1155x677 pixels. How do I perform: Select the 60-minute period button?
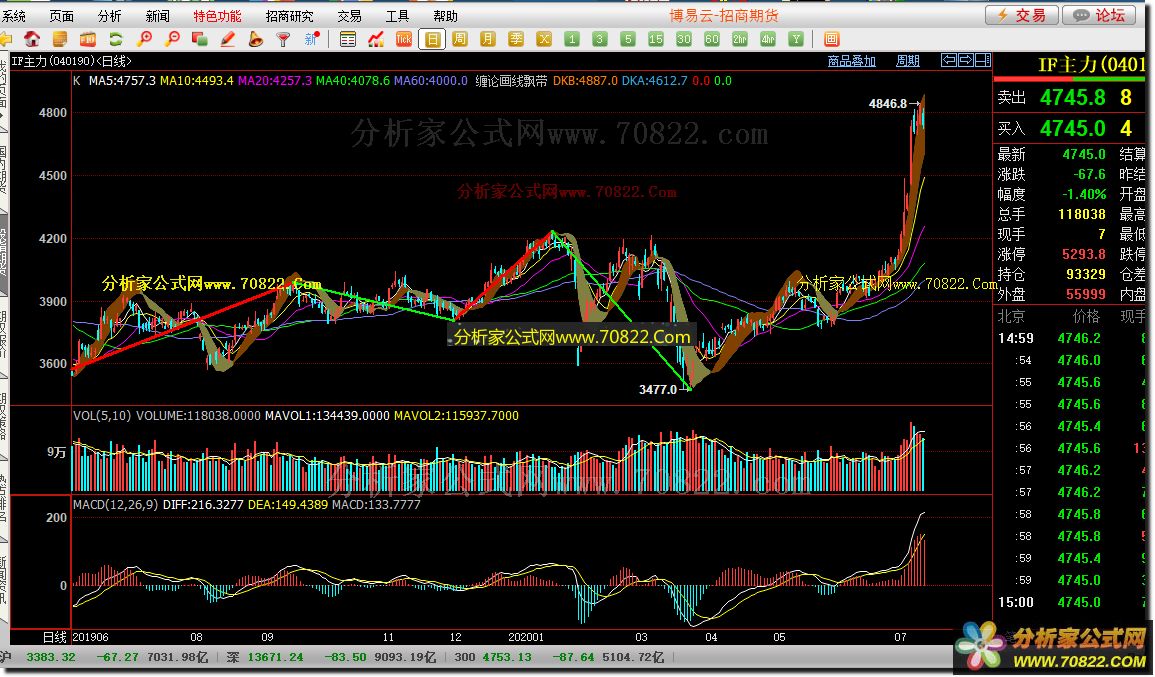tap(712, 39)
